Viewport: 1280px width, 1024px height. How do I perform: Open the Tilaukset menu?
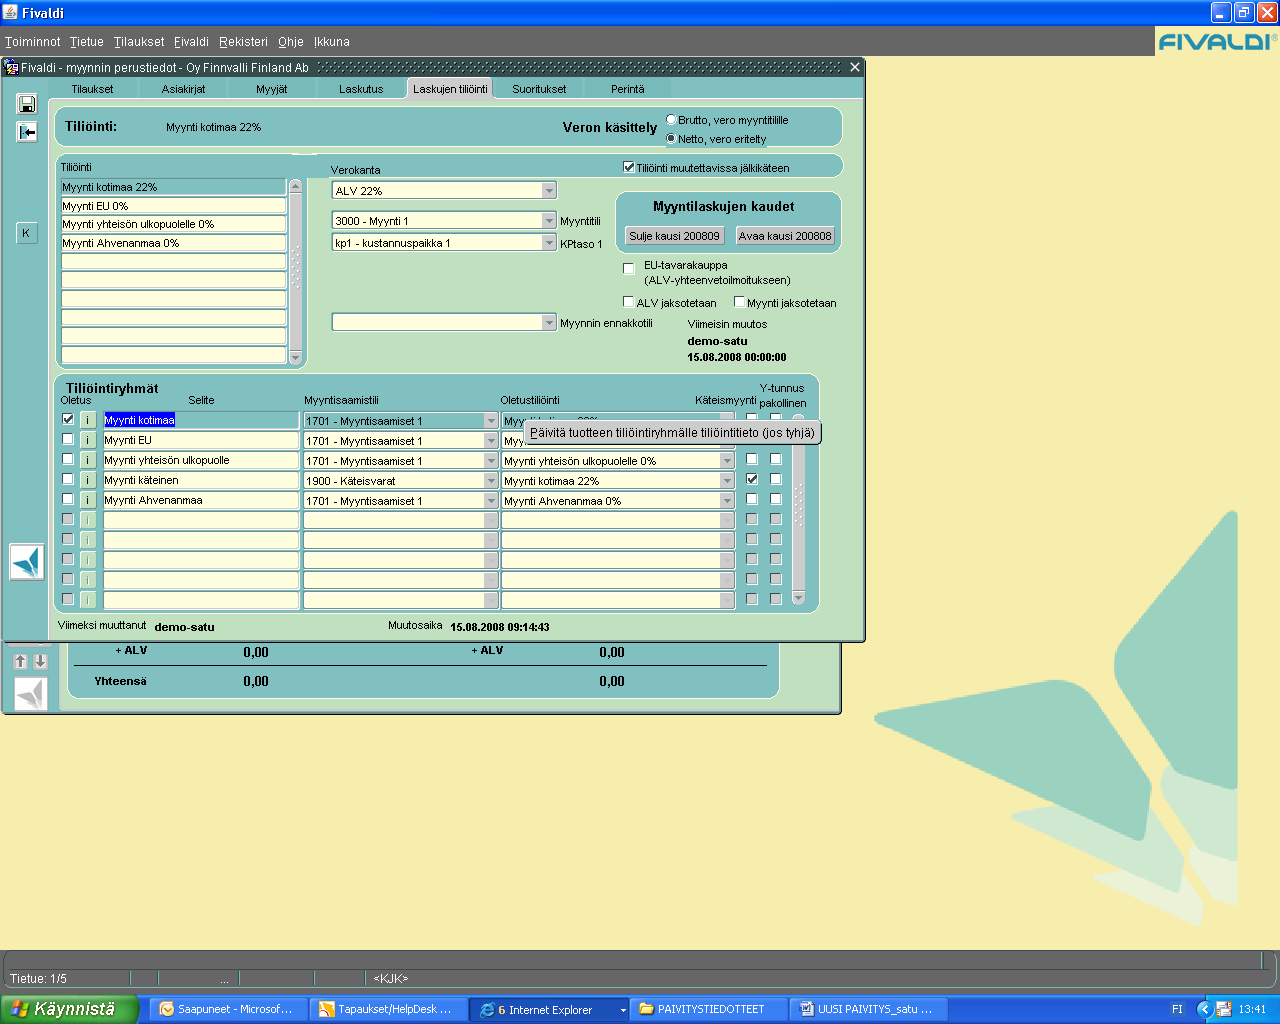[x=139, y=42]
